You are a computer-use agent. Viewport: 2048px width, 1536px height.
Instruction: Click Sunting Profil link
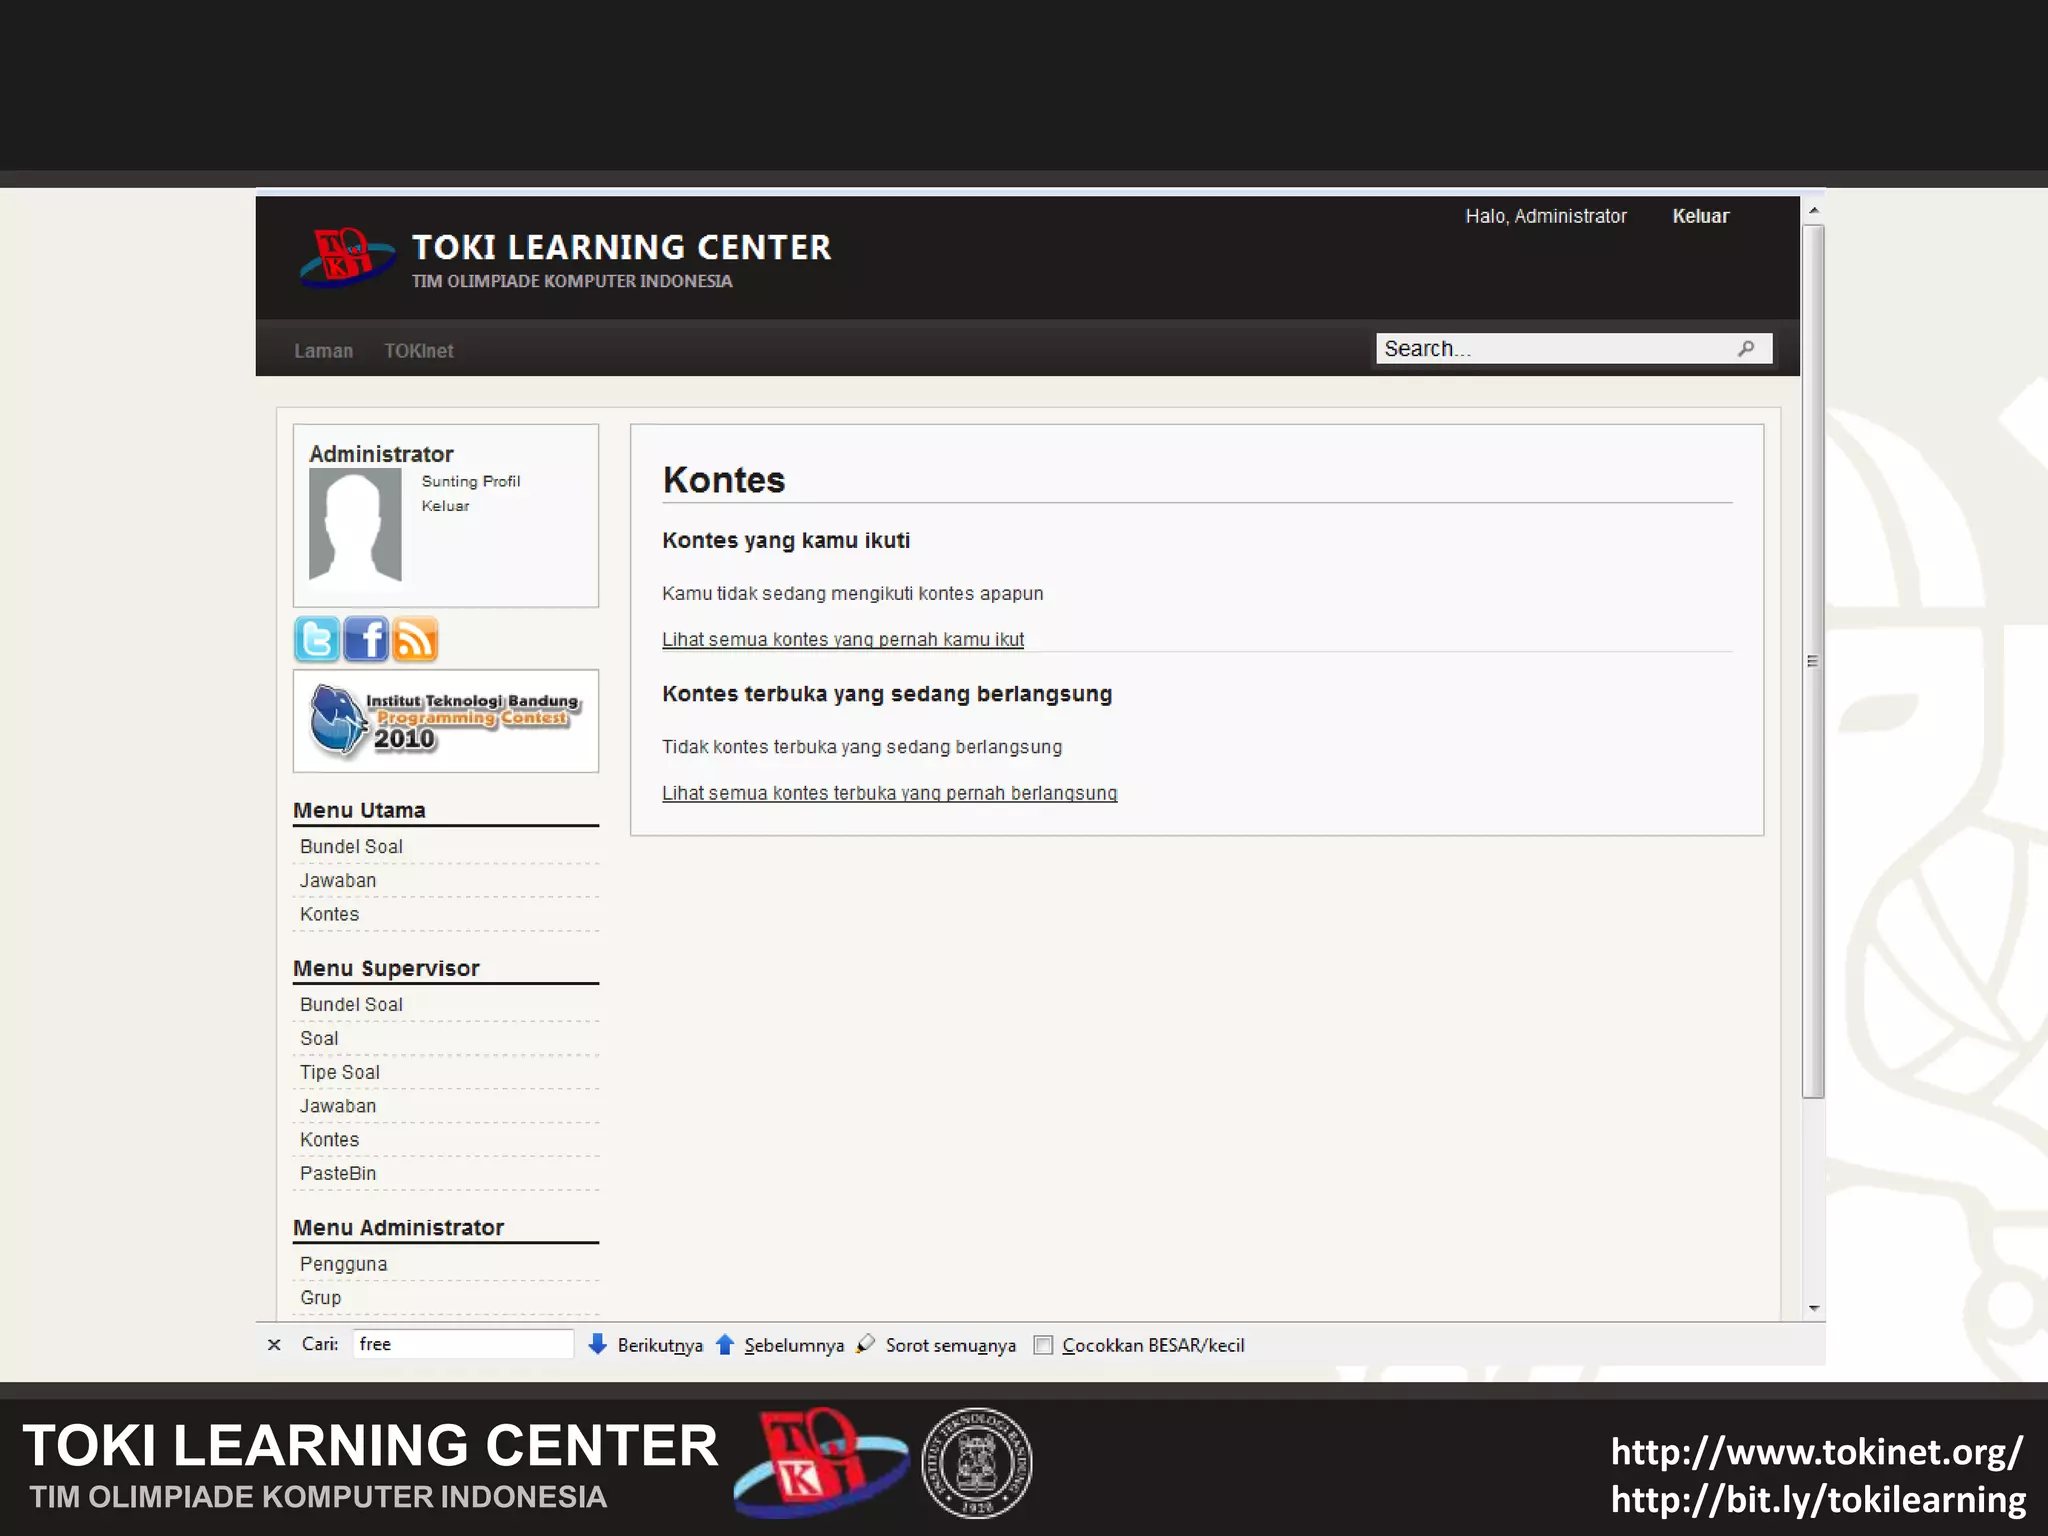[x=470, y=481]
